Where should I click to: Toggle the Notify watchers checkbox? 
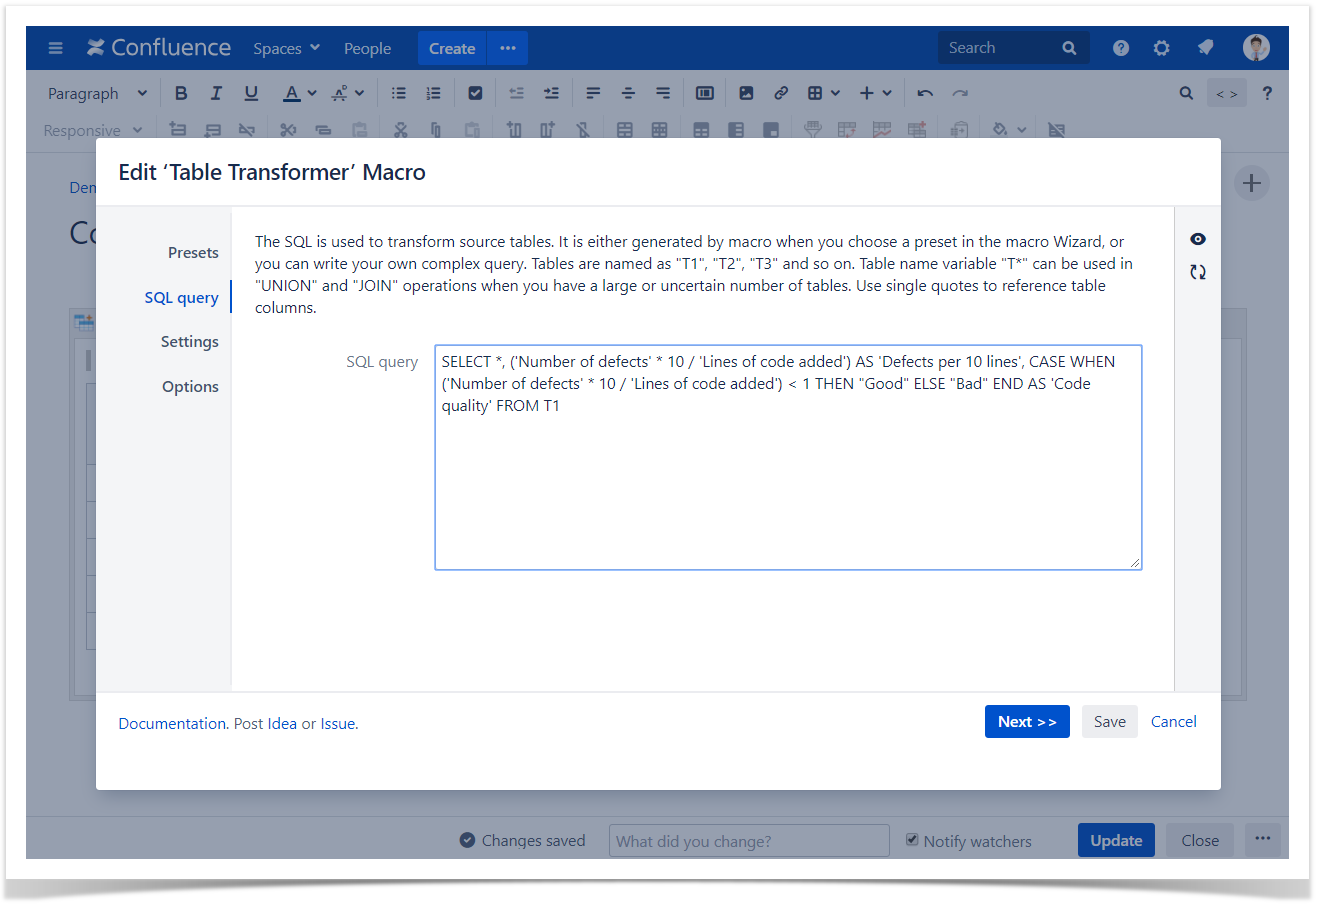pos(912,840)
